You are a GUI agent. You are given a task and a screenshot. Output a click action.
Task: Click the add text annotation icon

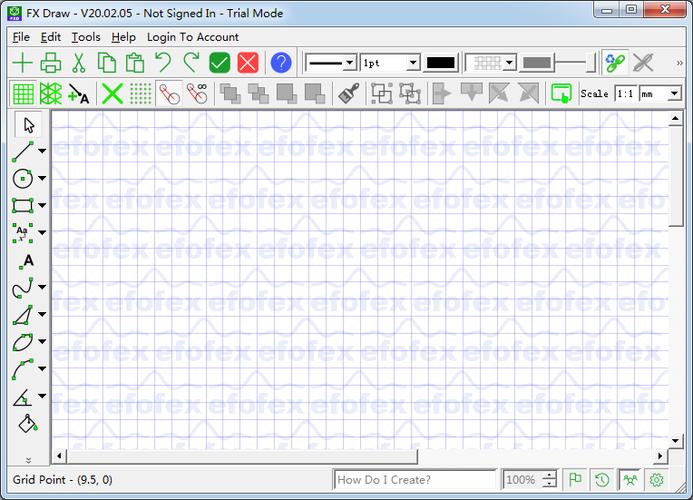pos(79,94)
